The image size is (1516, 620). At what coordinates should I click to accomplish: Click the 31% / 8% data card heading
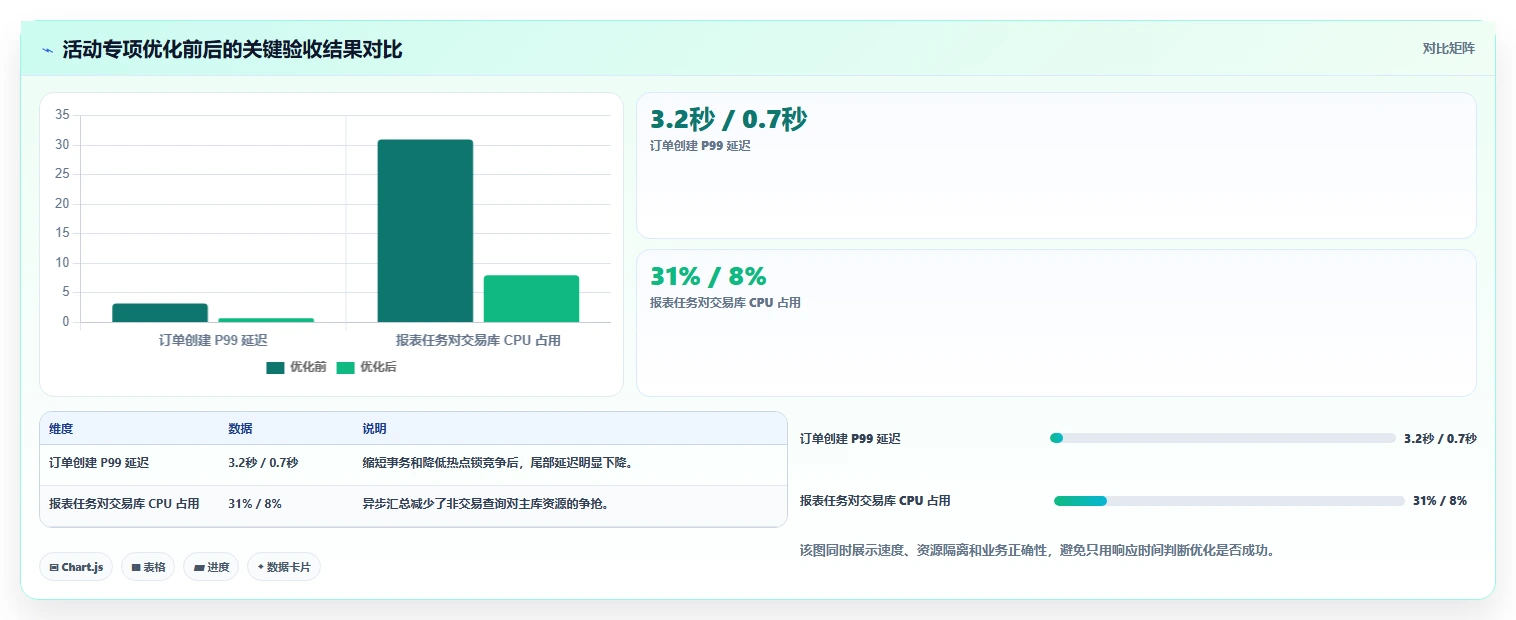[x=708, y=277]
